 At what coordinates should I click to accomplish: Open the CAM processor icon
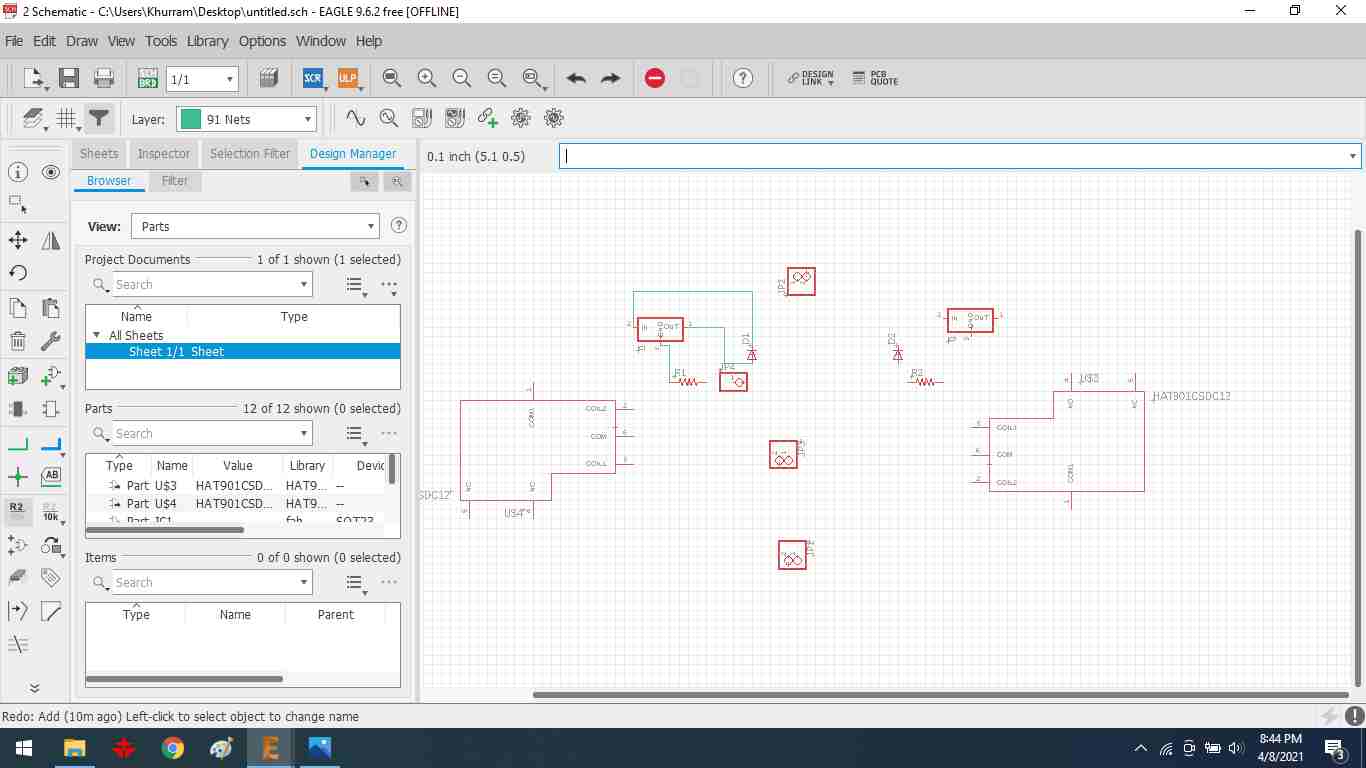point(268,78)
